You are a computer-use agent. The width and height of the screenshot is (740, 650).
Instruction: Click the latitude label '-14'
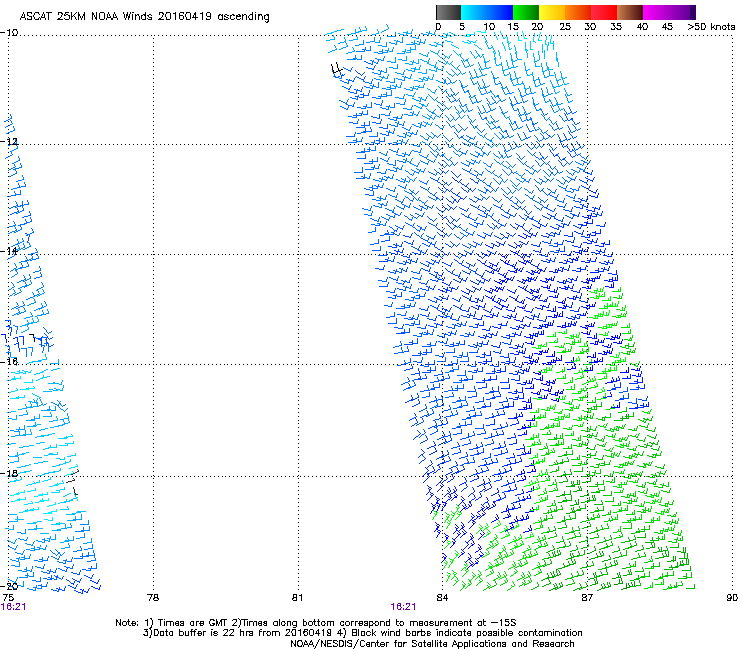pos(9,251)
